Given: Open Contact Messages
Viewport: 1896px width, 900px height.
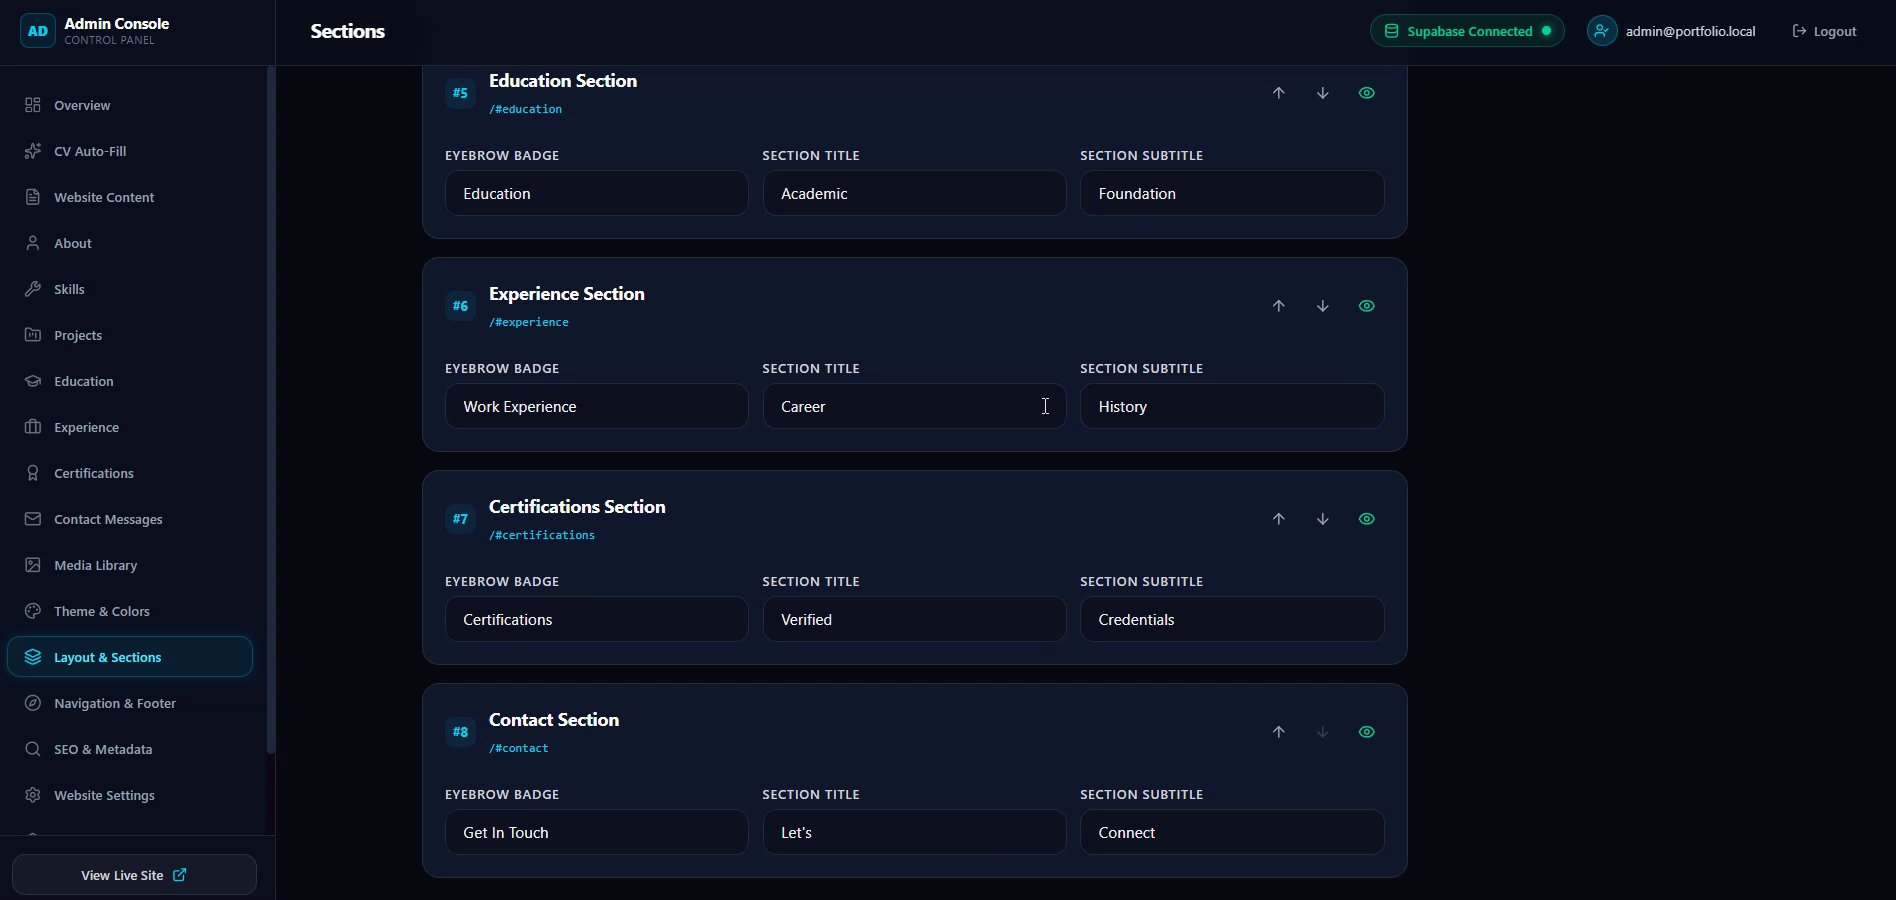Looking at the screenshot, I should pyautogui.click(x=130, y=519).
